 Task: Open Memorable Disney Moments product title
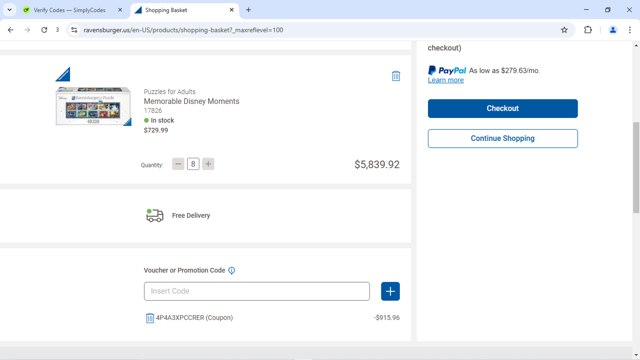point(191,101)
